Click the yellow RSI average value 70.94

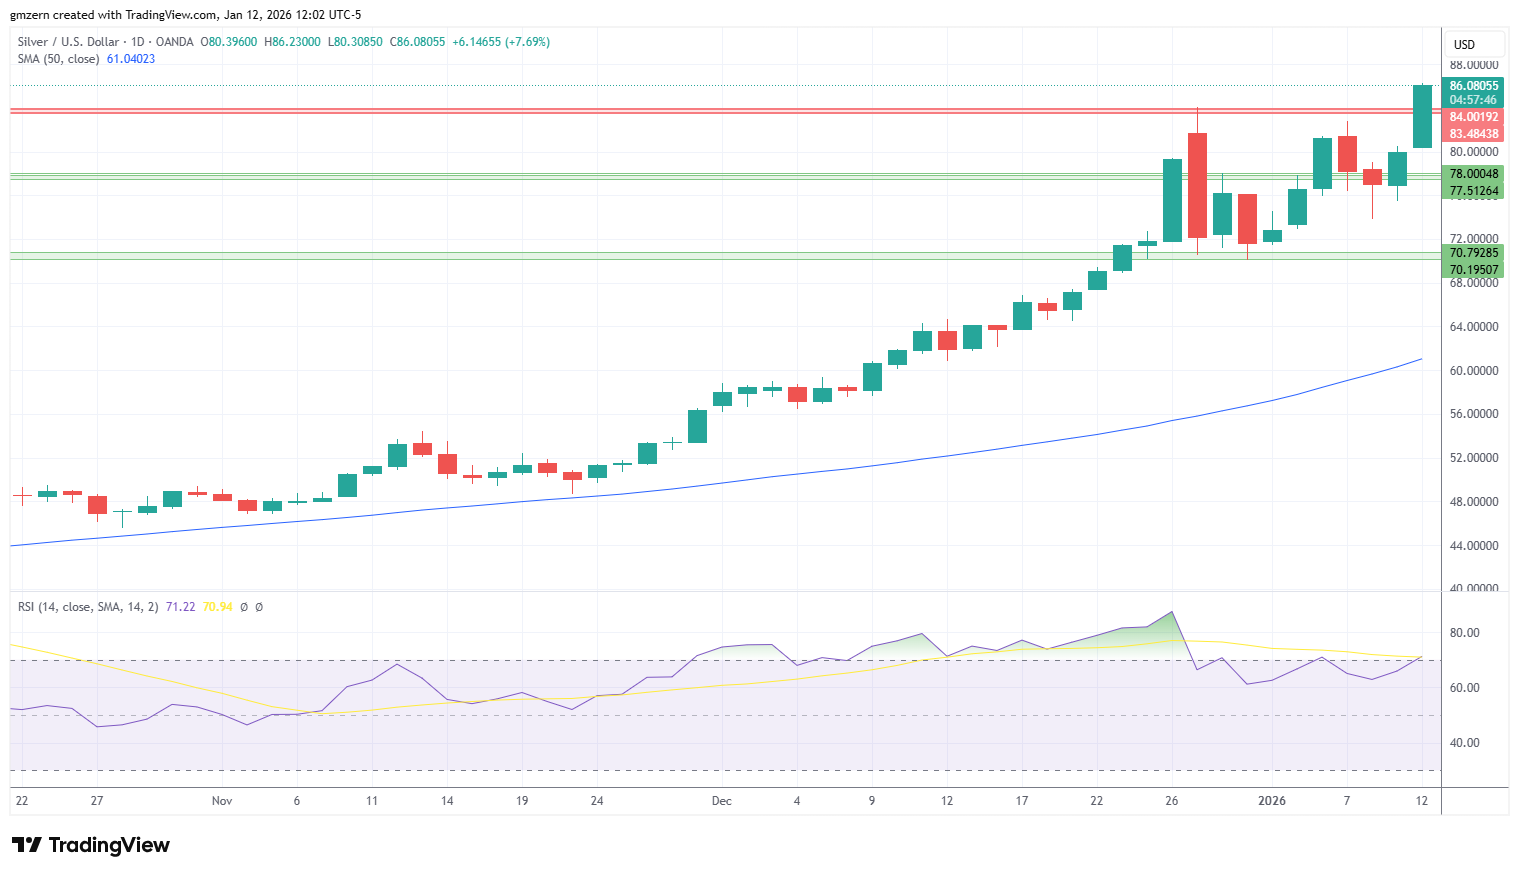click(x=218, y=607)
